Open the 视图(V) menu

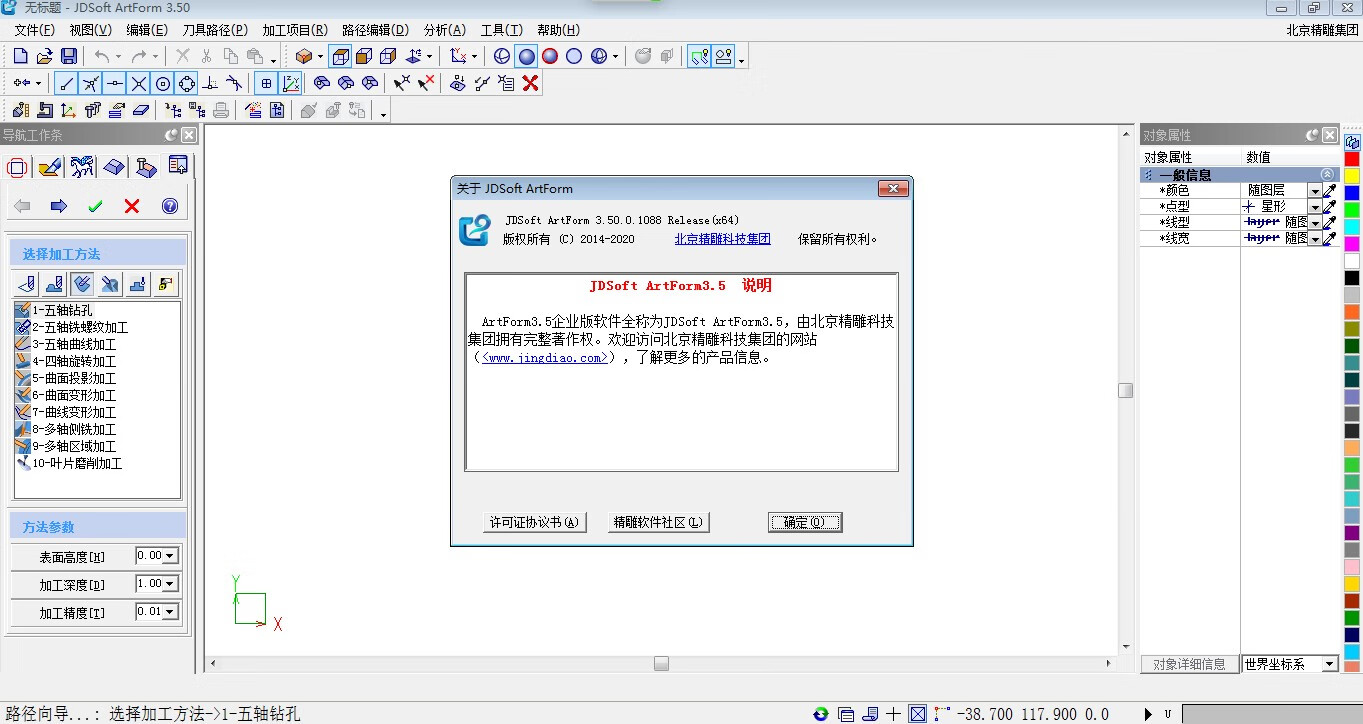tap(90, 30)
